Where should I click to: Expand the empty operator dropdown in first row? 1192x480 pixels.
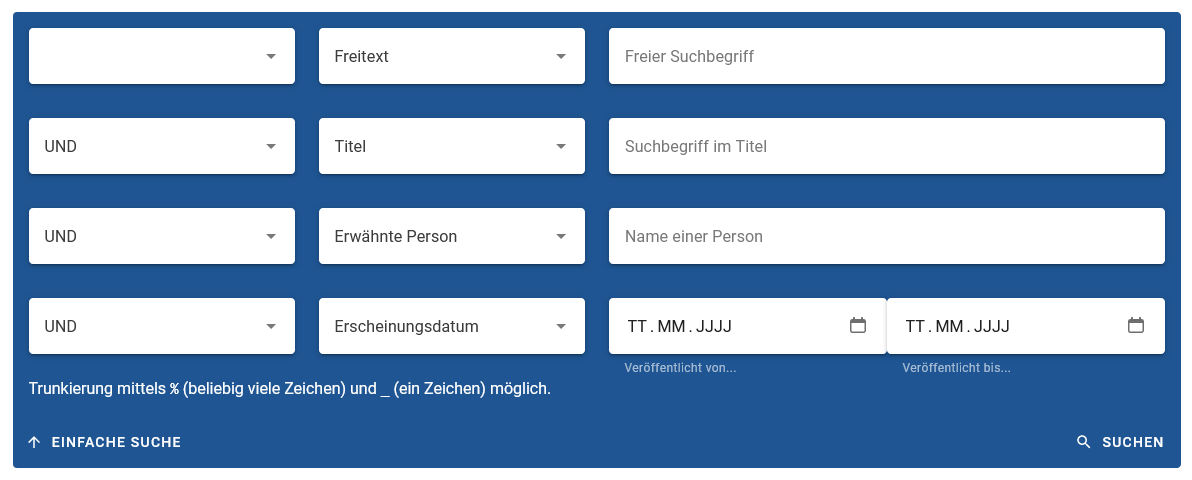(x=162, y=56)
